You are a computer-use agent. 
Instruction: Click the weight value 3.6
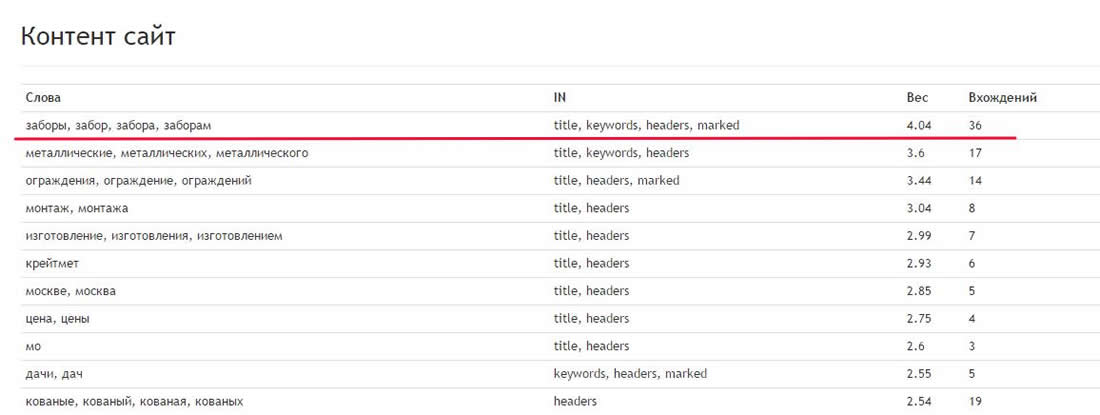(x=915, y=153)
